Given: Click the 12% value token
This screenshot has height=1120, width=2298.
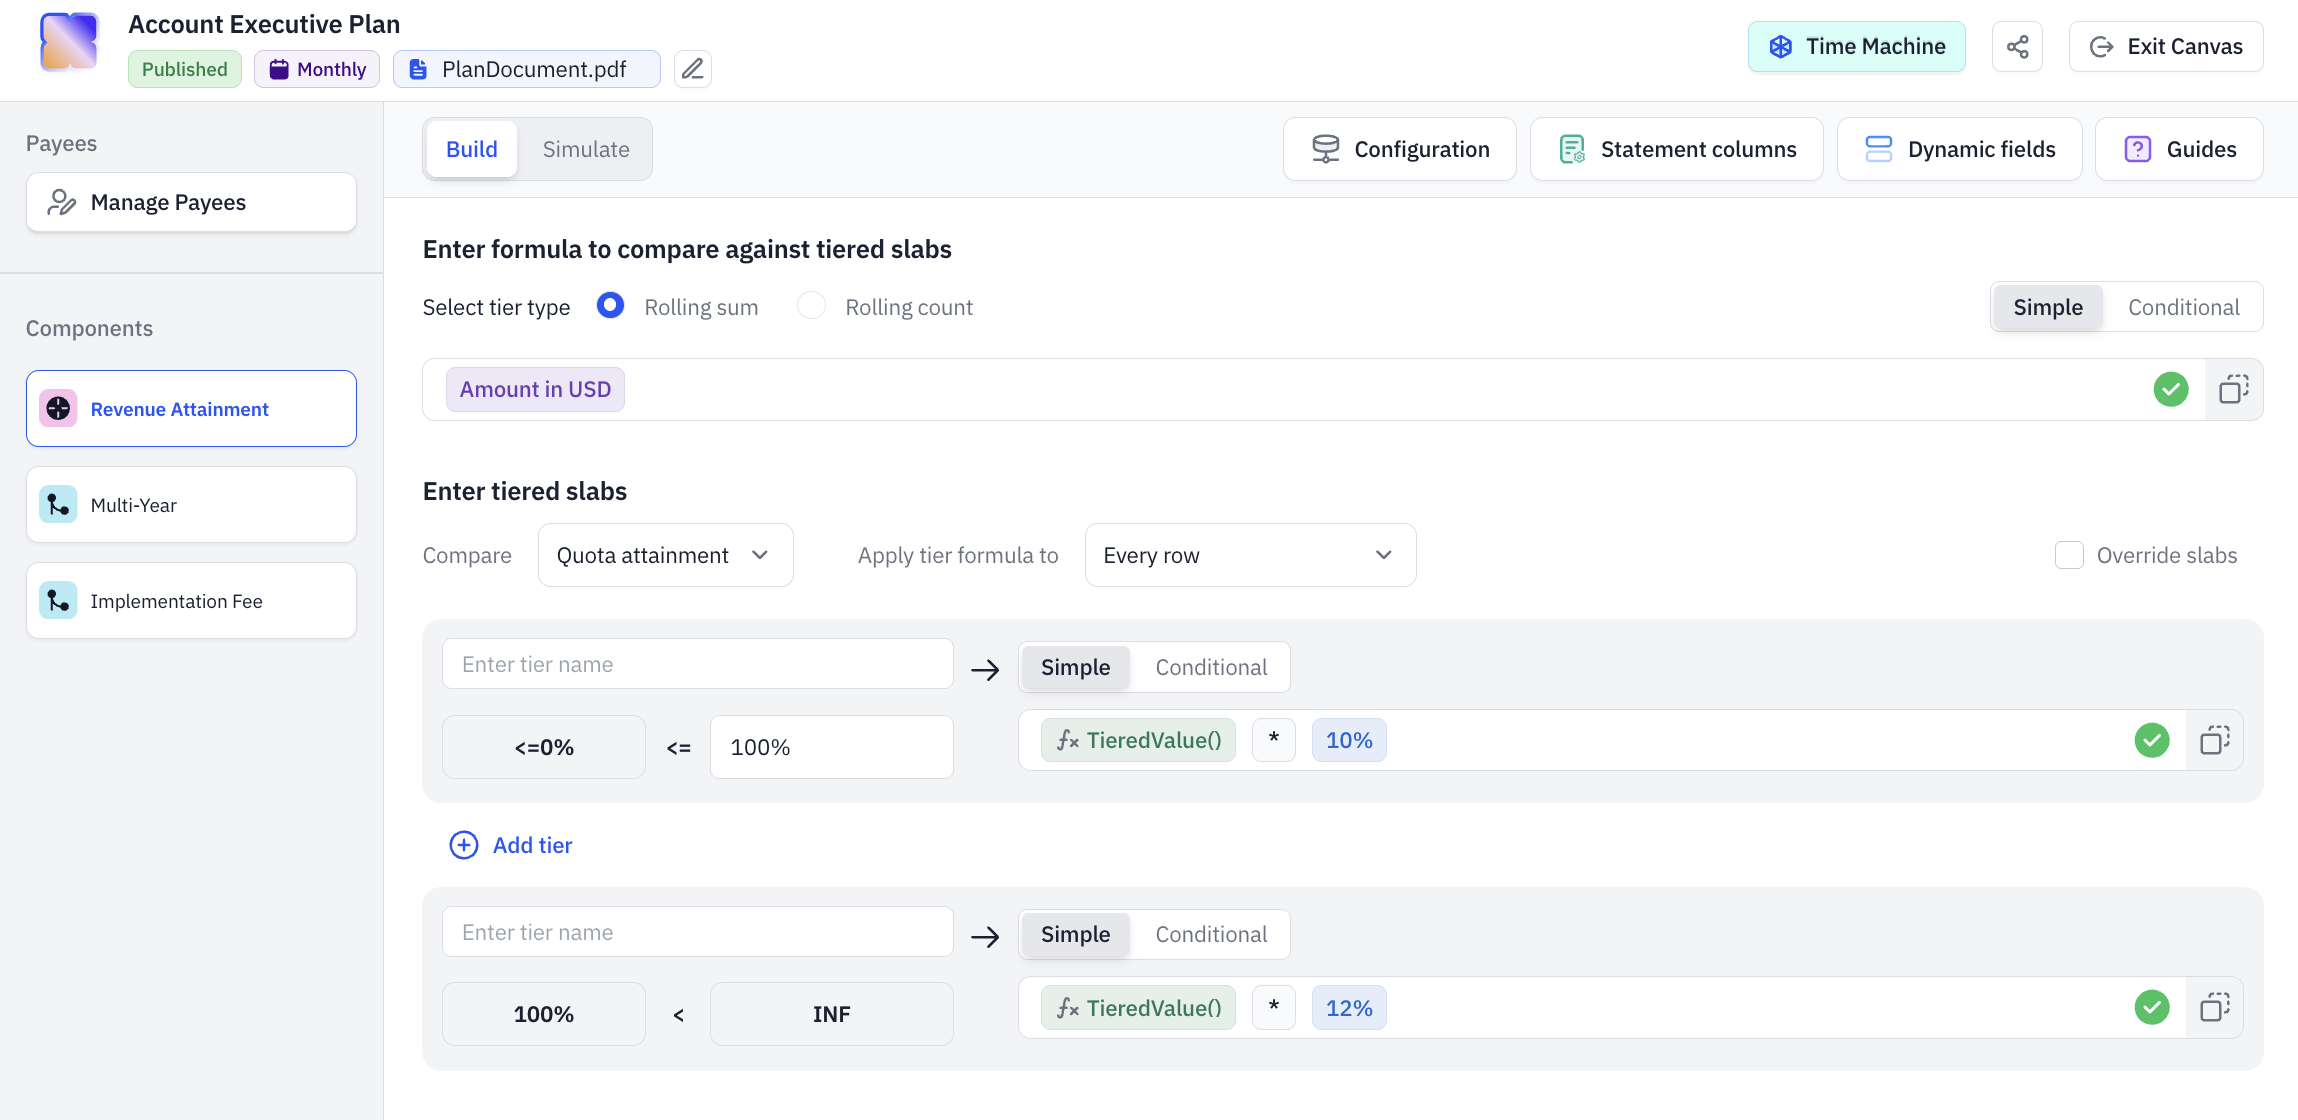Looking at the screenshot, I should point(1349,1008).
